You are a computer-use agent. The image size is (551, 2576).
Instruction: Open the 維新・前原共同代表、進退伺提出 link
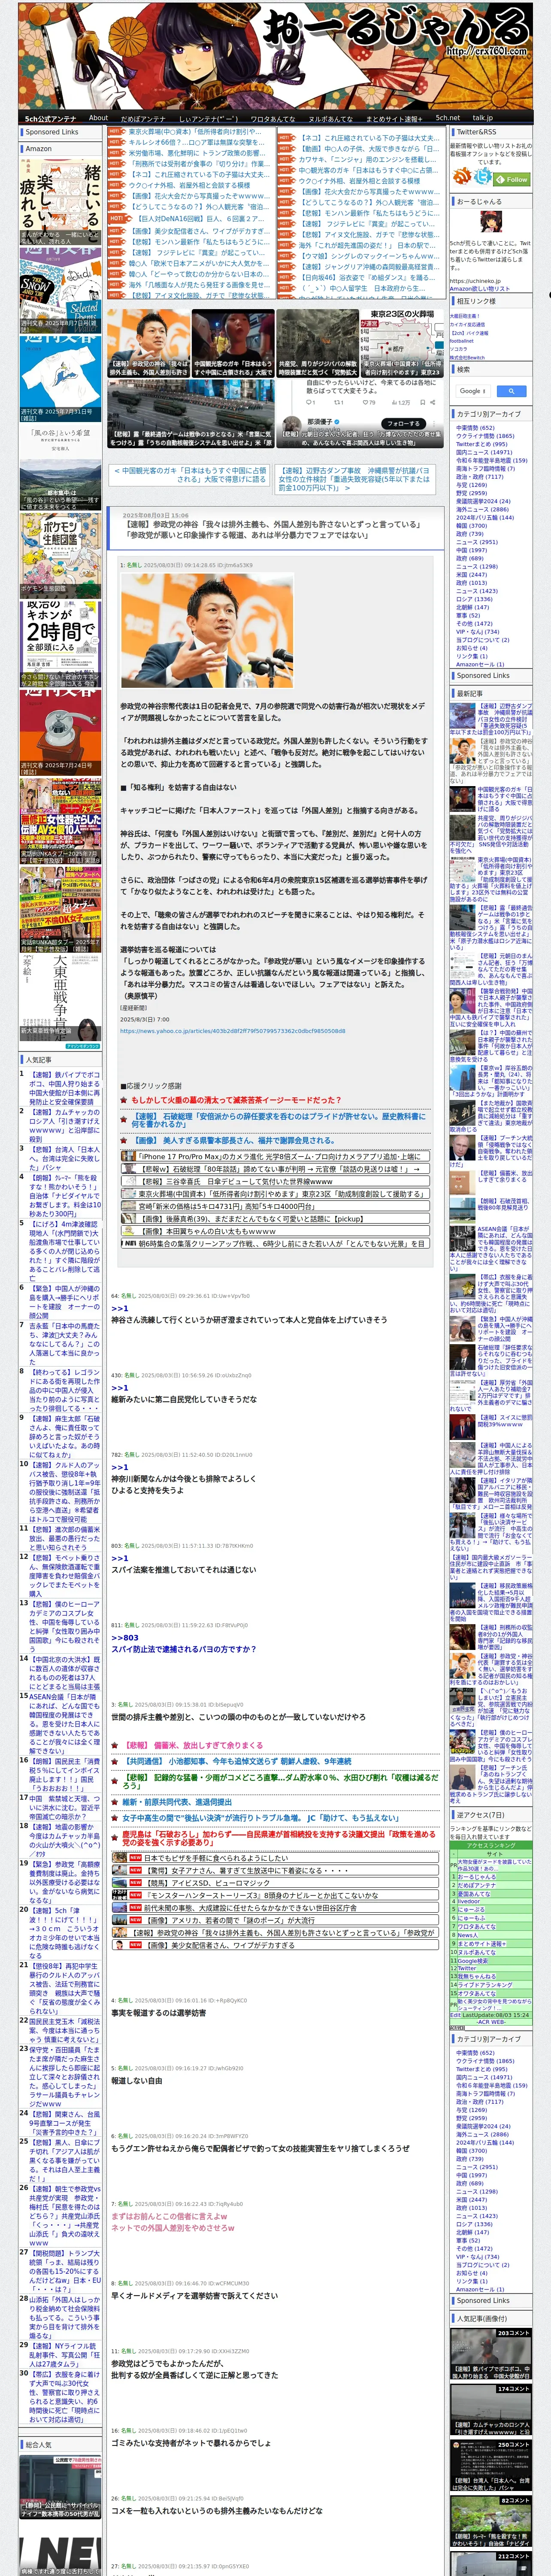tap(177, 1802)
